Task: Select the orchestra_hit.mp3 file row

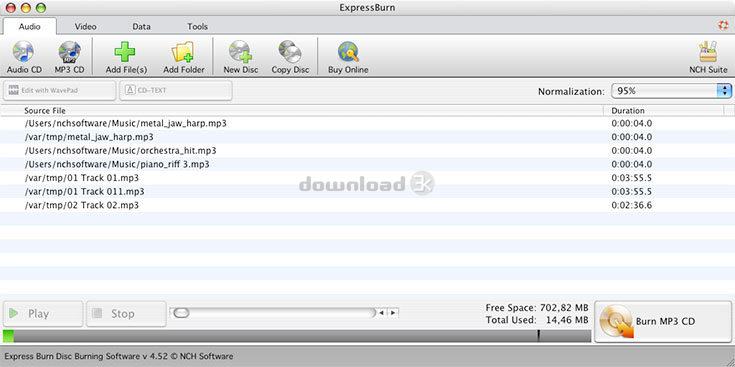Action: tap(368, 151)
